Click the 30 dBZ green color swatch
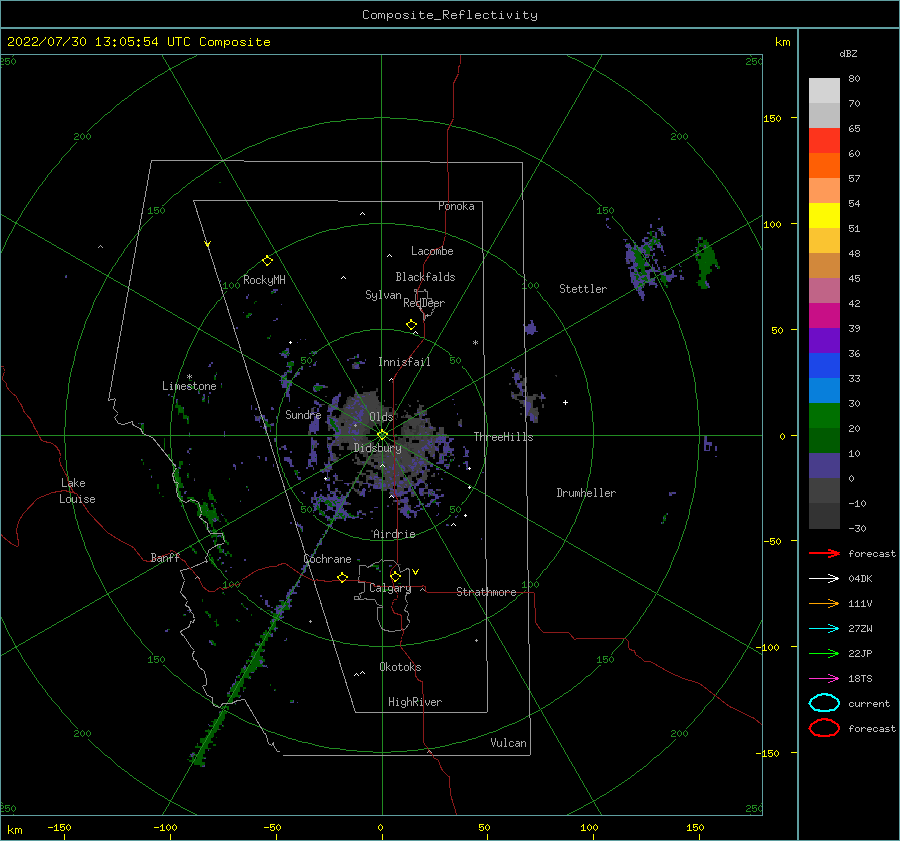The image size is (900, 841). [824, 415]
